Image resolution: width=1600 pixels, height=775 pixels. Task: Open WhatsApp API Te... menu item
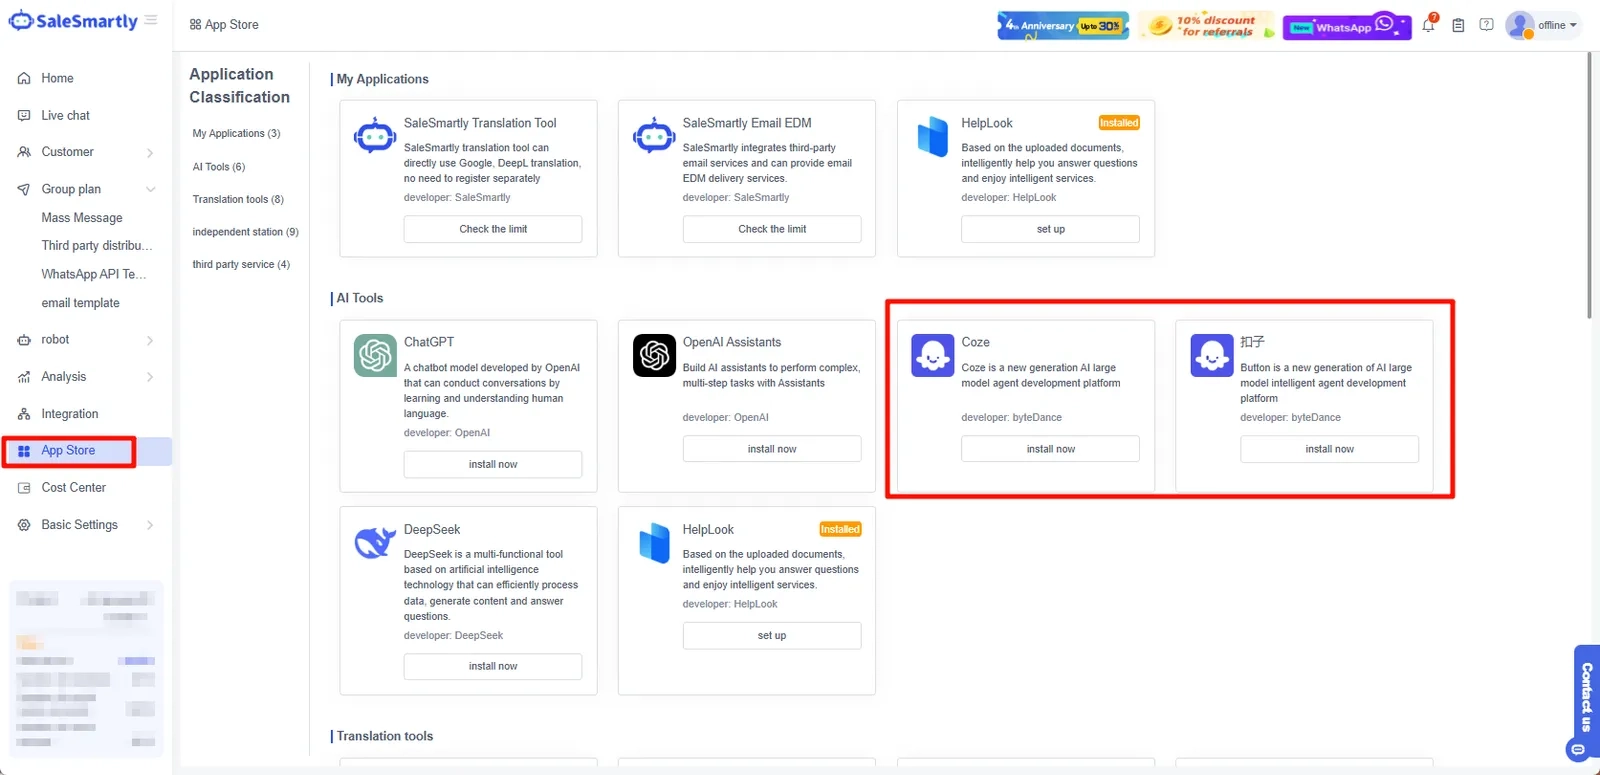coord(94,274)
